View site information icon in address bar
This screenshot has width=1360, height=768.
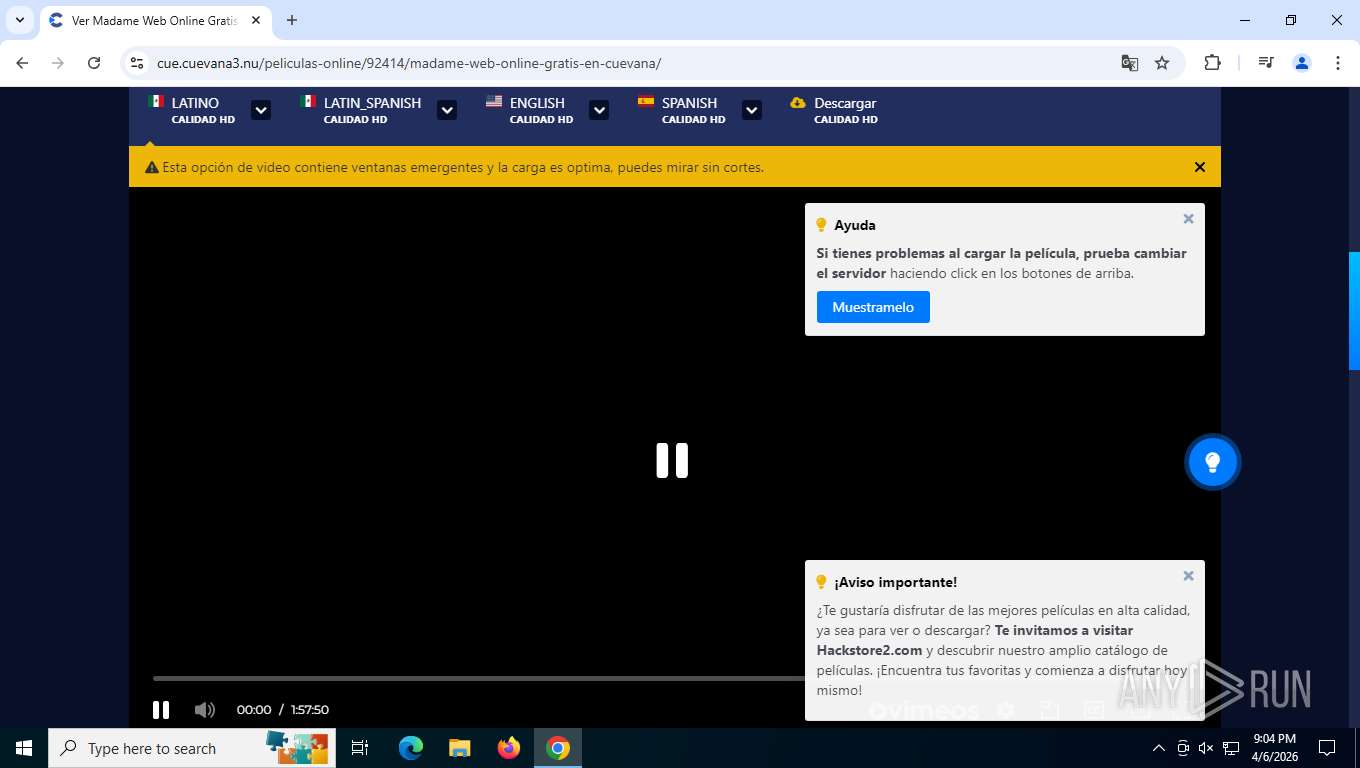(x=138, y=63)
